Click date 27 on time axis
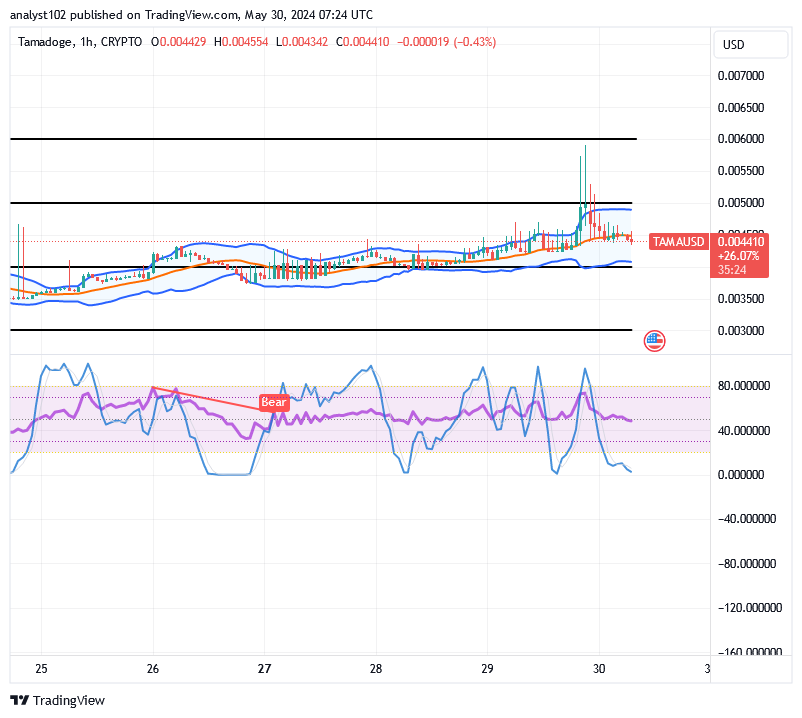Screen dimensions: 802x718 264,668
